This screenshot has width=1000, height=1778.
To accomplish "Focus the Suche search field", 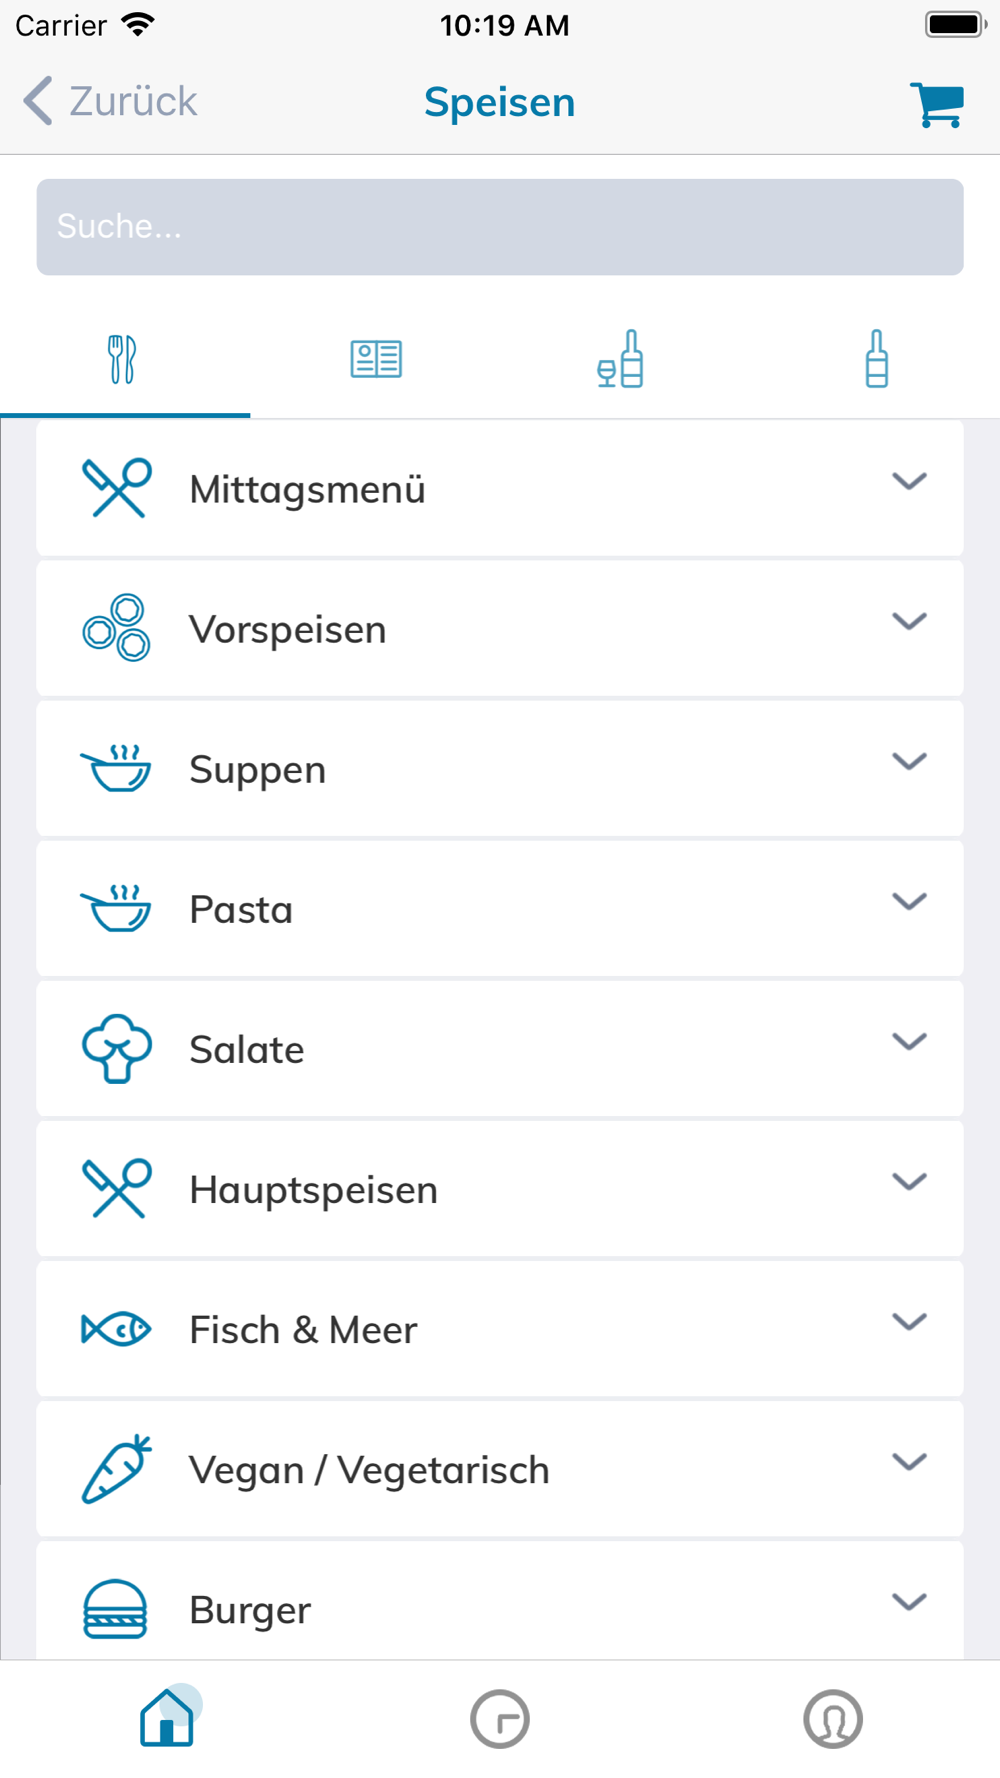I will (x=500, y=227).
